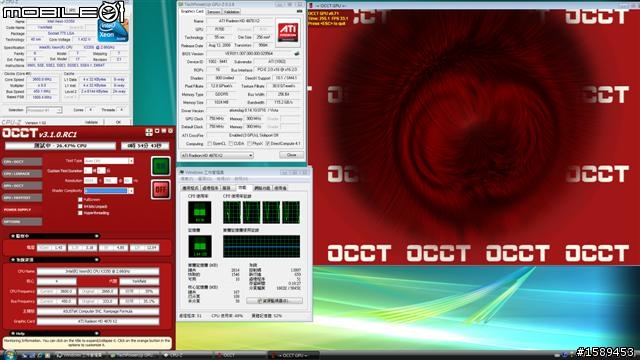Click the memory usage gauge in Task Manager

coord(200,247)
